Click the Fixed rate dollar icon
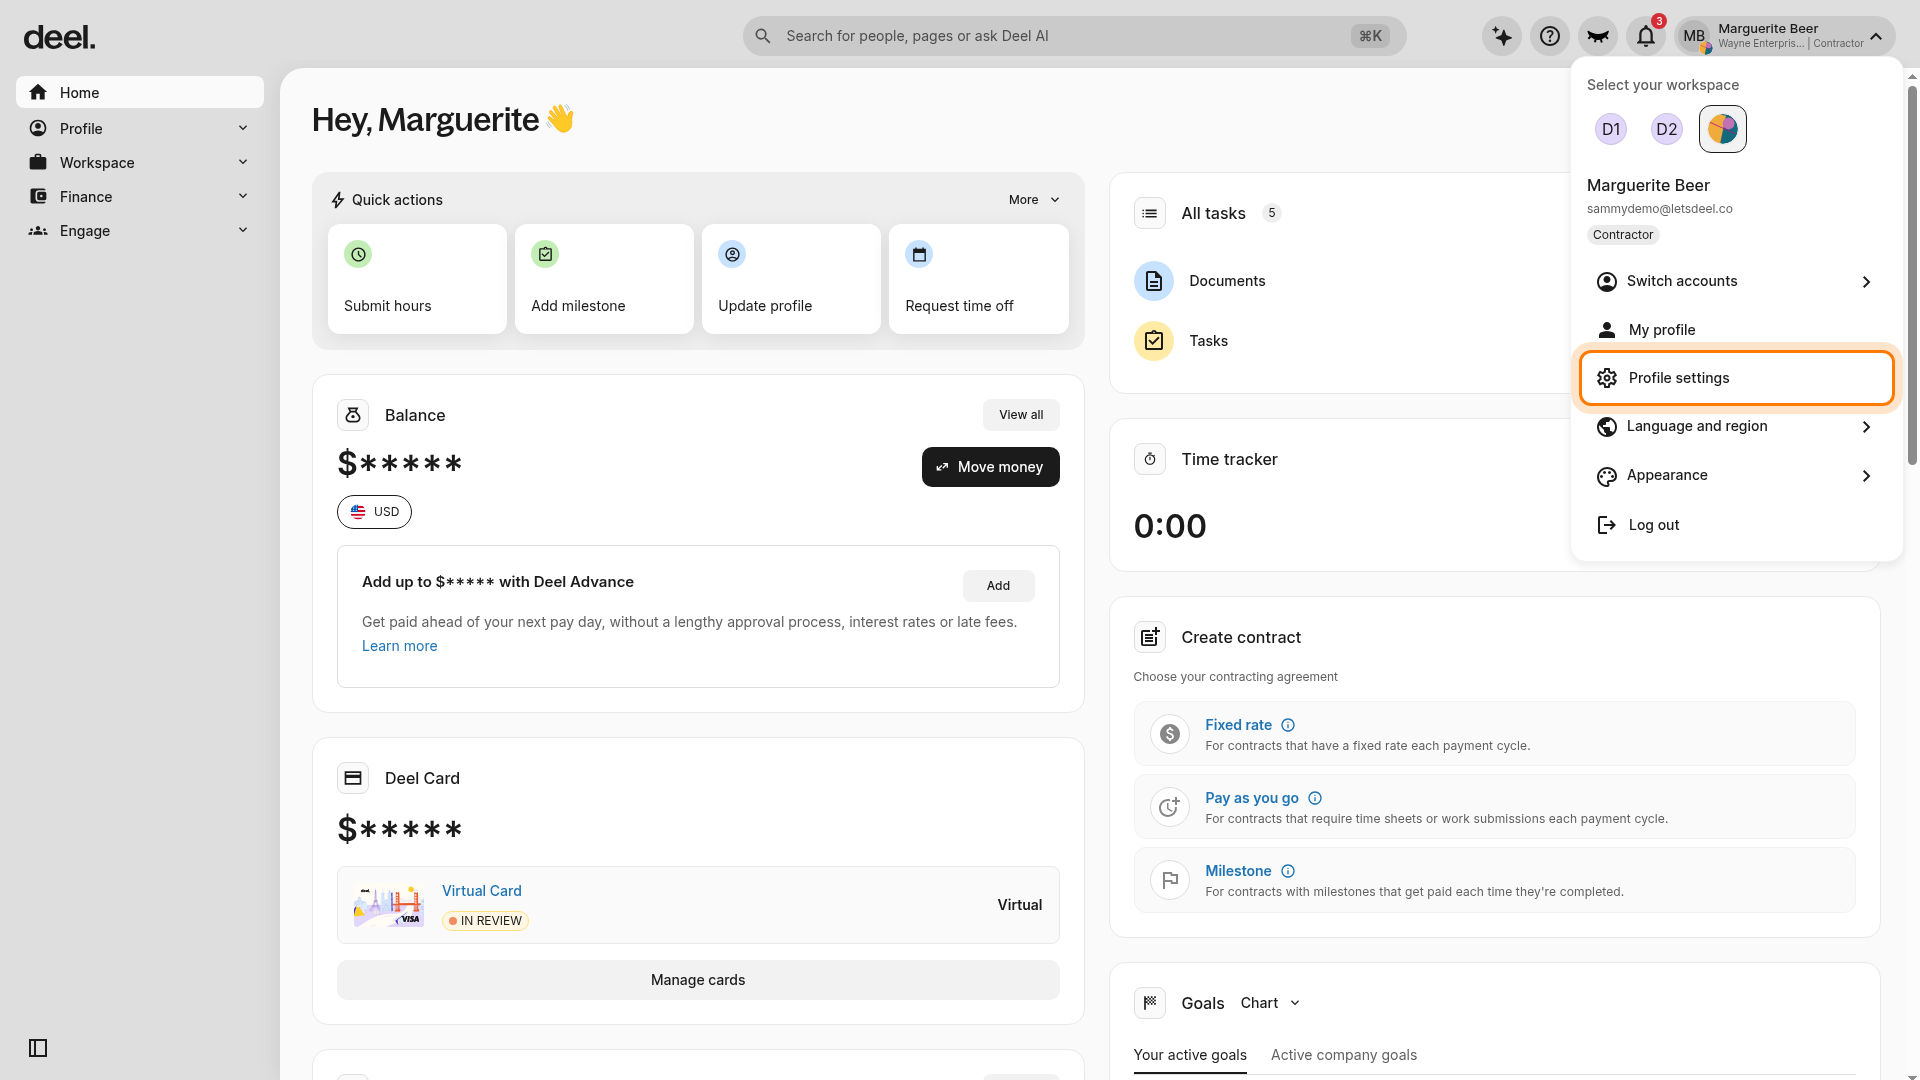This screenshot has width=1920, height=1080. 1170,734
